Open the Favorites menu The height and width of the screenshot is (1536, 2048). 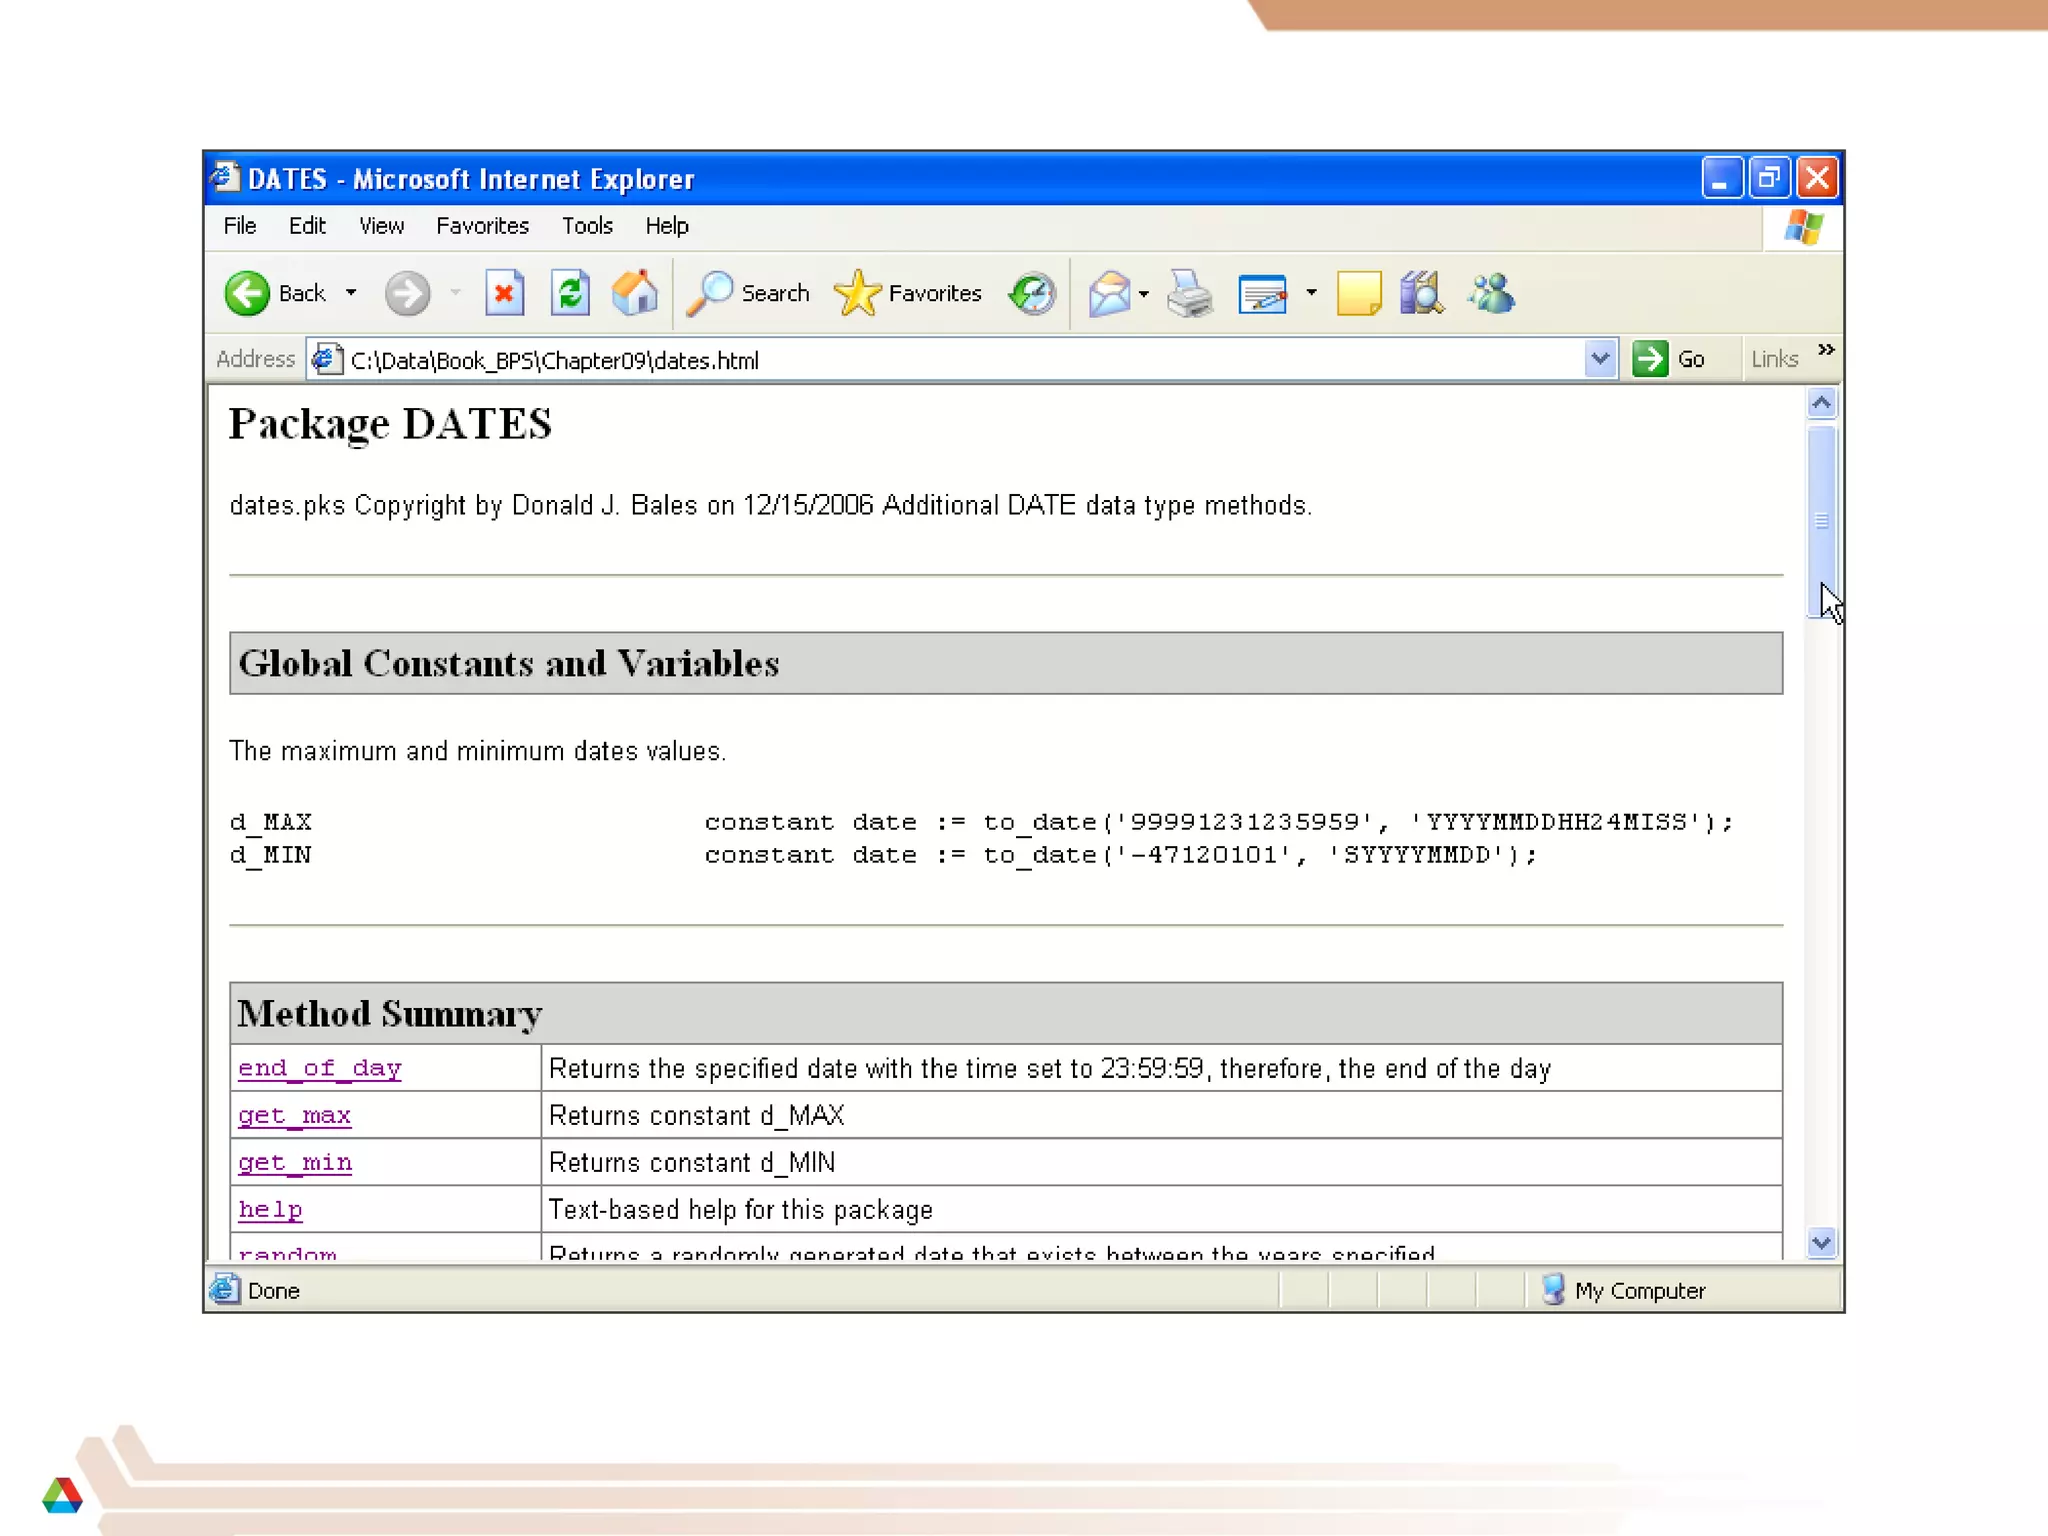(482, 226)
